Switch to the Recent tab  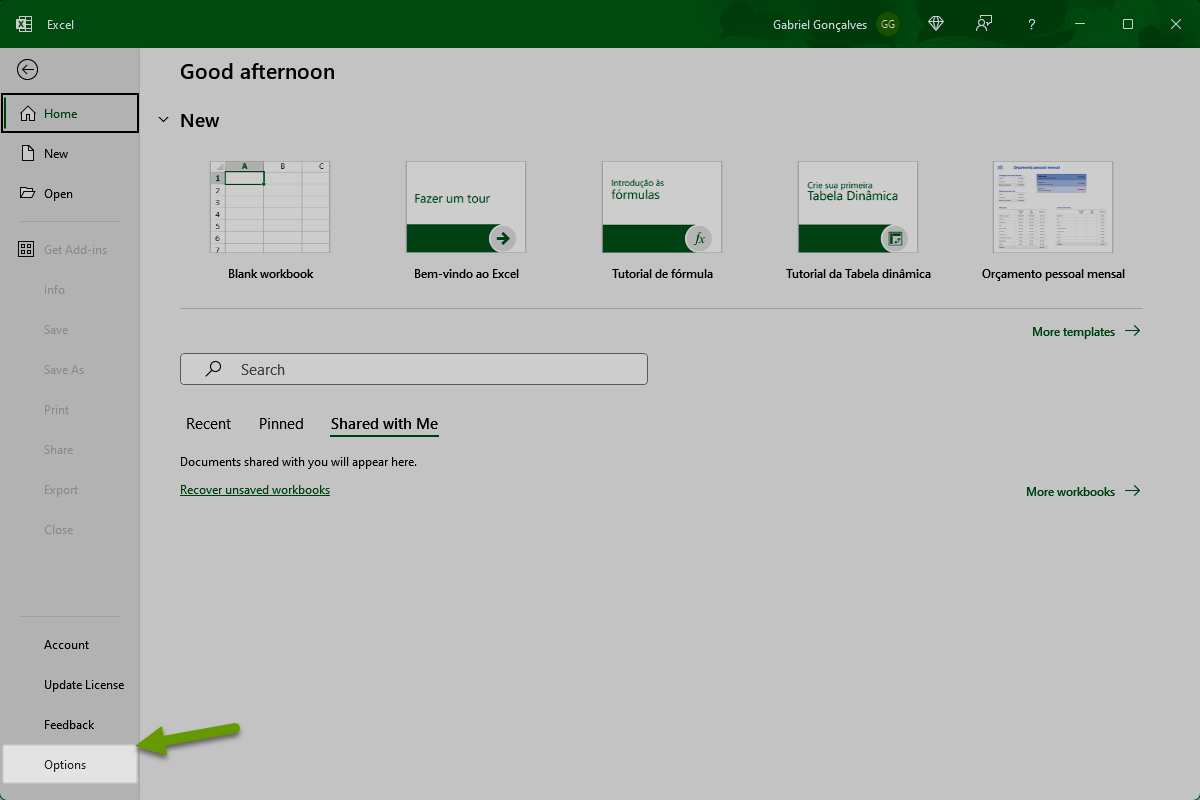tap(208, 424)
